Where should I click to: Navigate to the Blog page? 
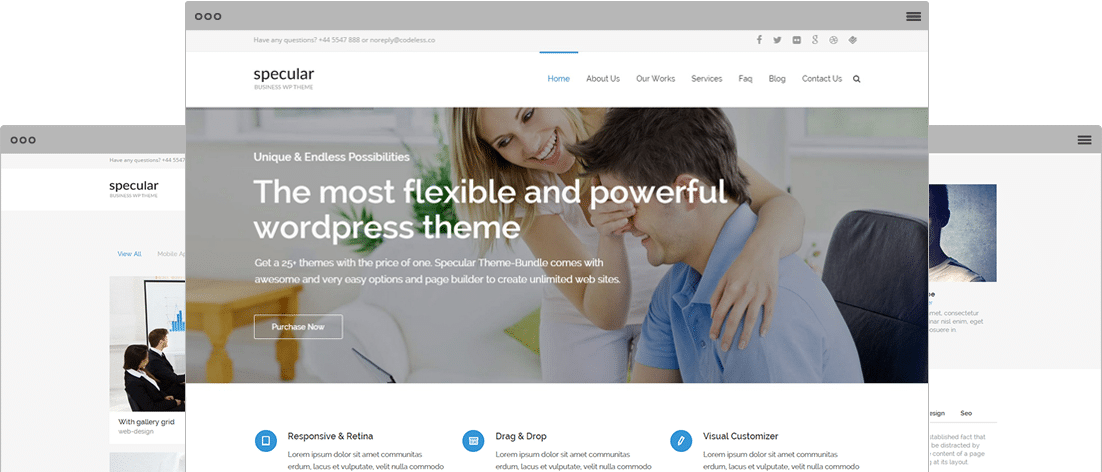click(x=777, y=79)
